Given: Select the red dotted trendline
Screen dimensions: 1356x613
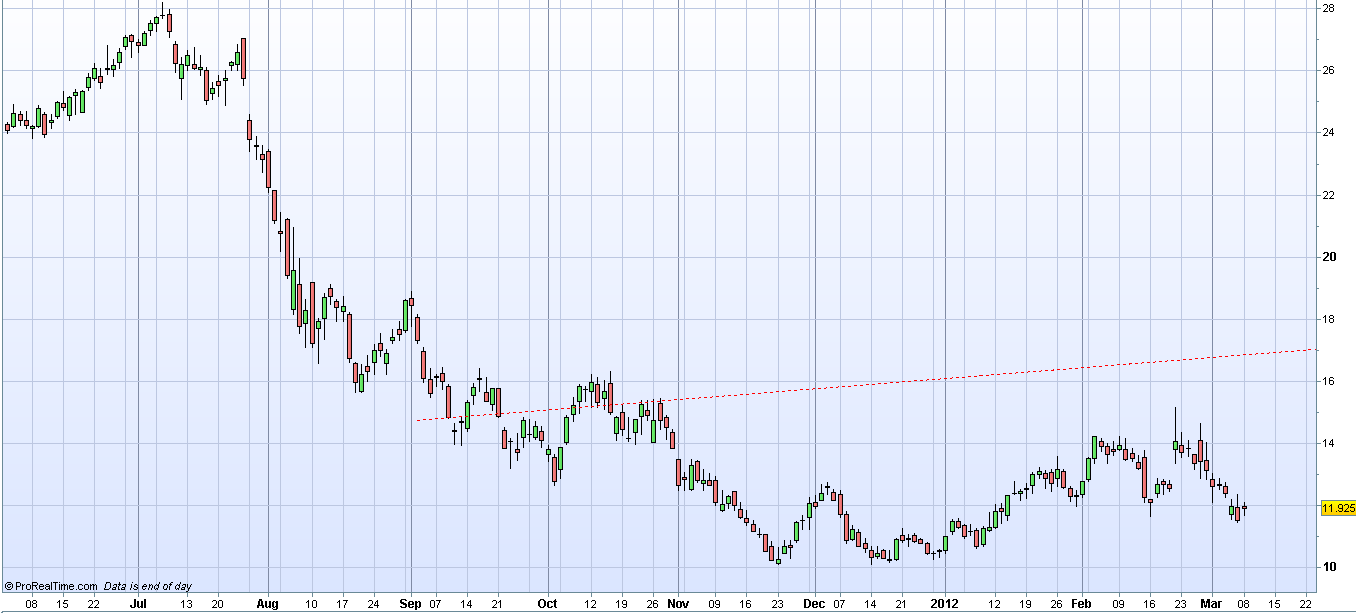Looking at the screenshot, I should 865,385.
